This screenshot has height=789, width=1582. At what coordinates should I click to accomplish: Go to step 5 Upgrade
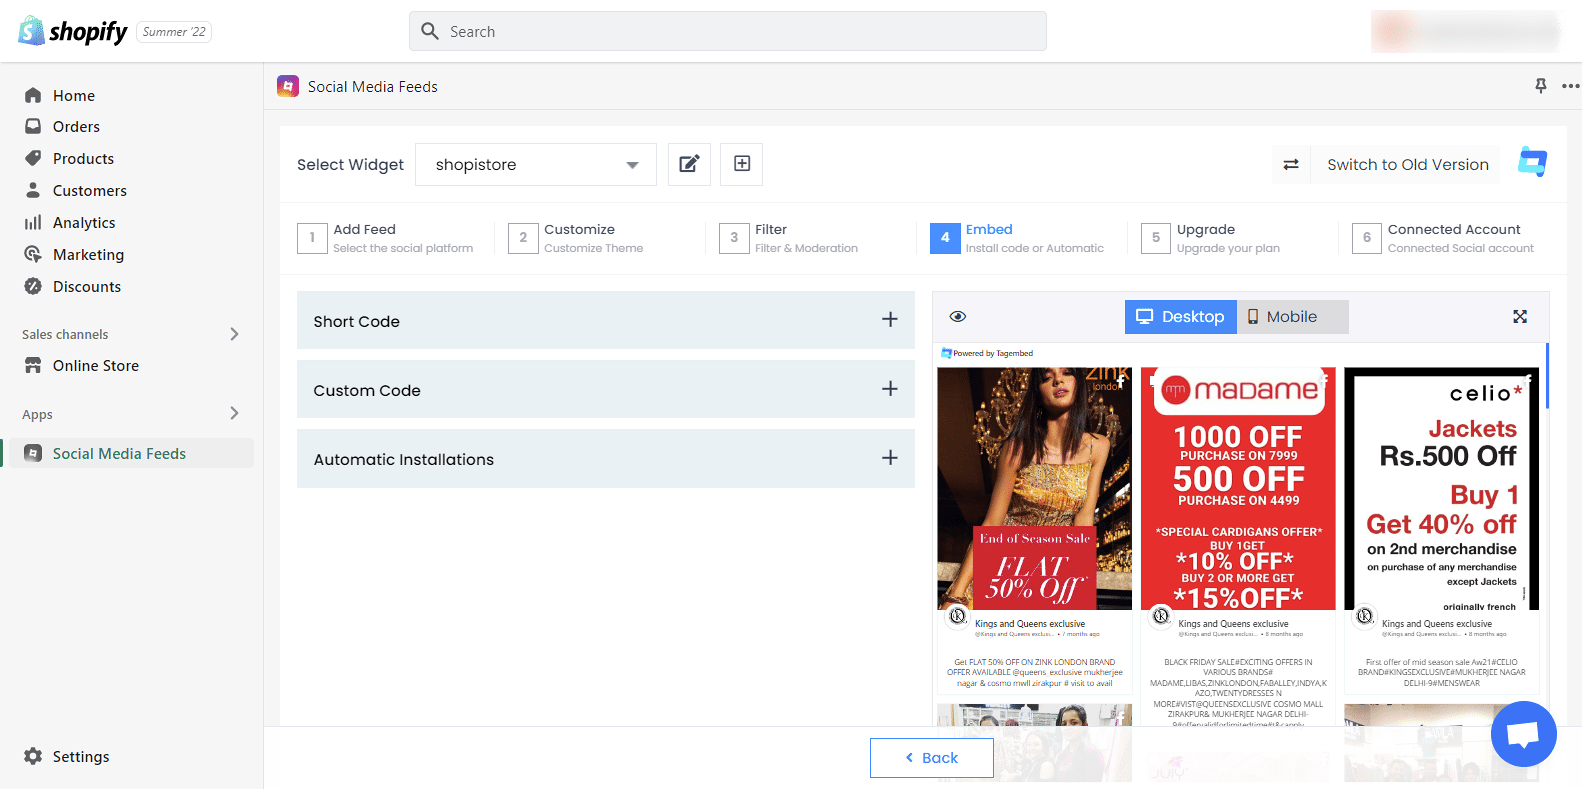1211,238
